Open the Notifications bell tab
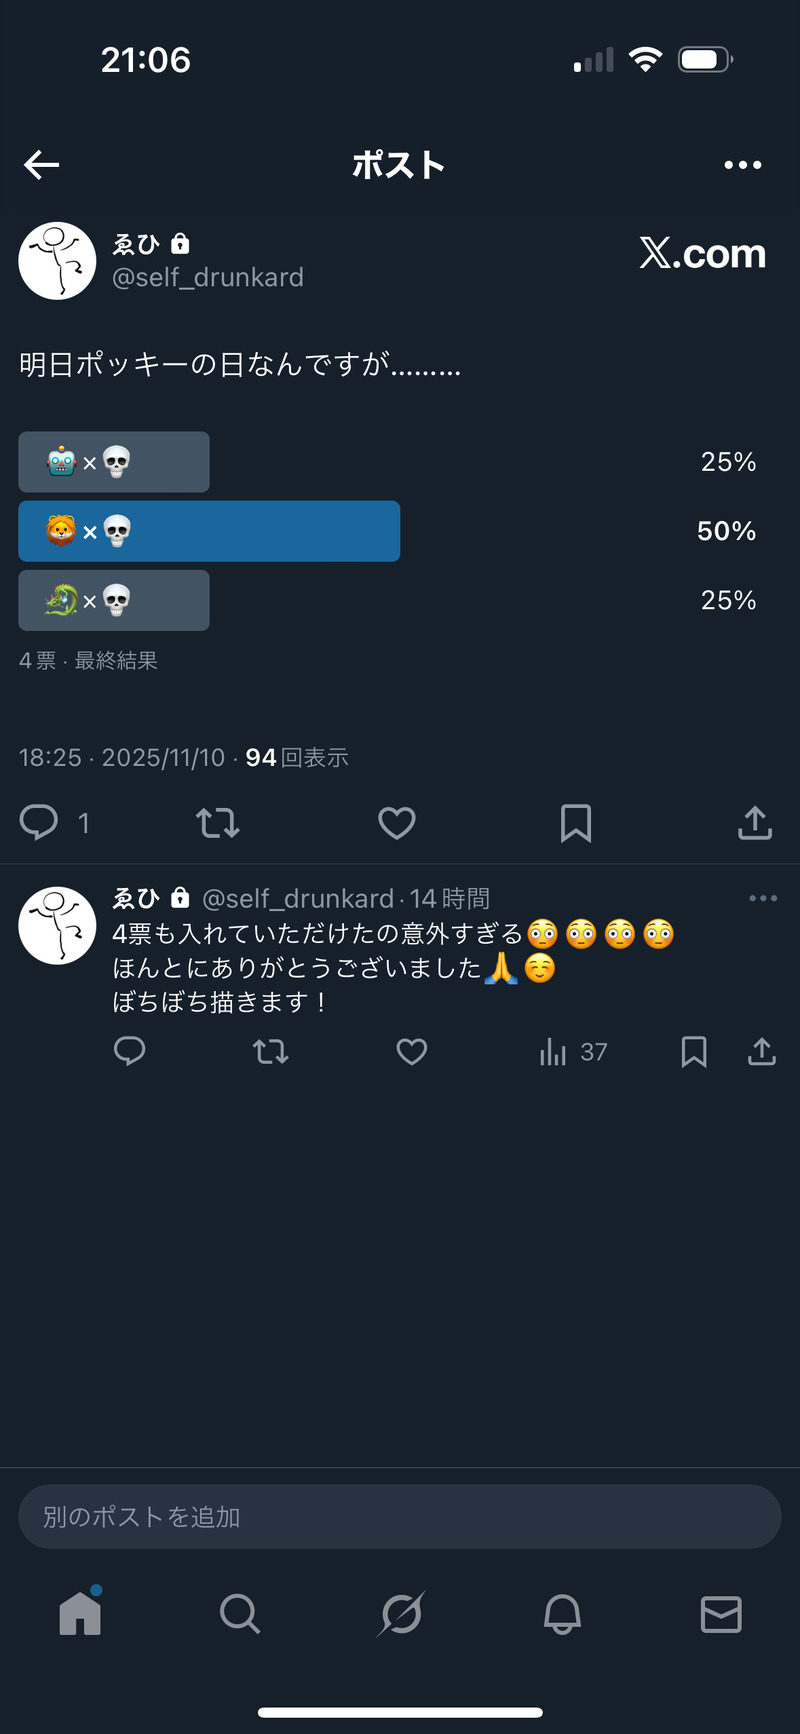Screen dimensions: 800x1734 (x=562, y=1613)
